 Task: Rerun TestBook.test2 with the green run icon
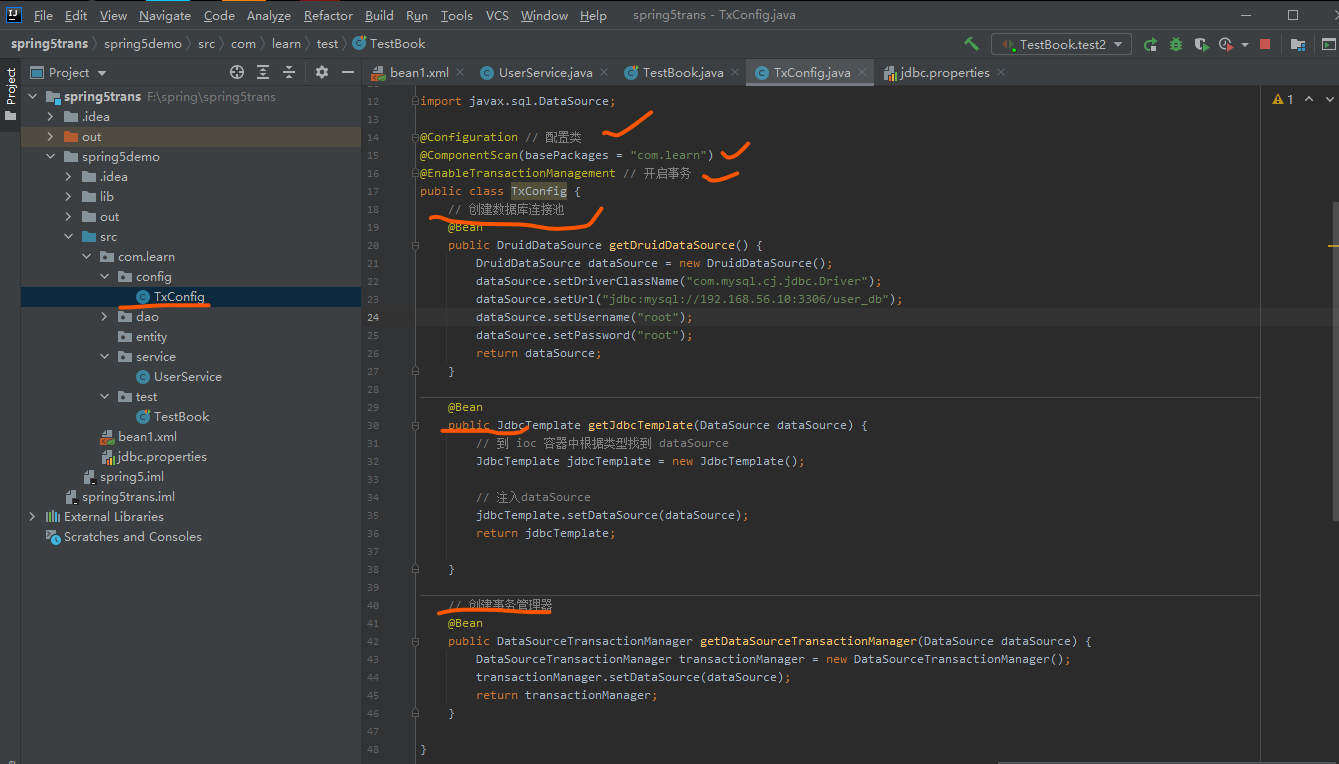[1151, 44]
